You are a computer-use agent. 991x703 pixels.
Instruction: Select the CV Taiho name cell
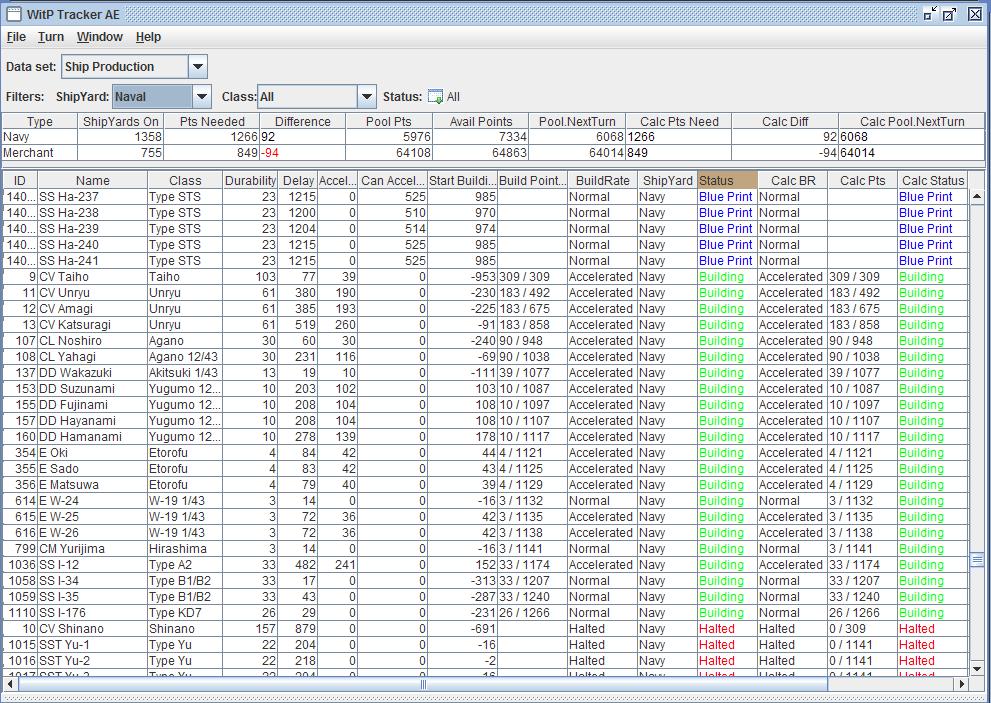pos(92,277)
